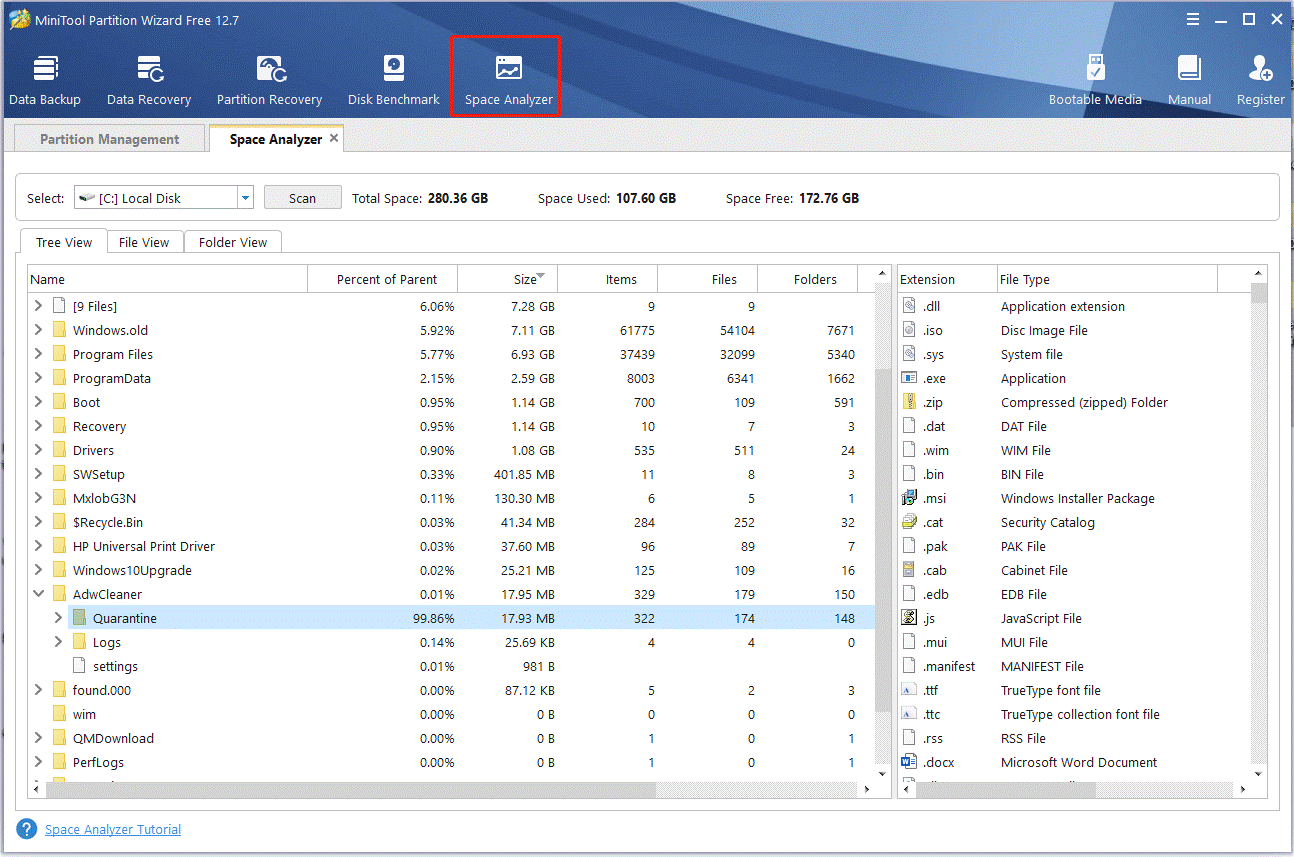The image size is (1294, 857).
Task: Sort by the Items column header
Action: pyautogui.click(x=608, y=279)
